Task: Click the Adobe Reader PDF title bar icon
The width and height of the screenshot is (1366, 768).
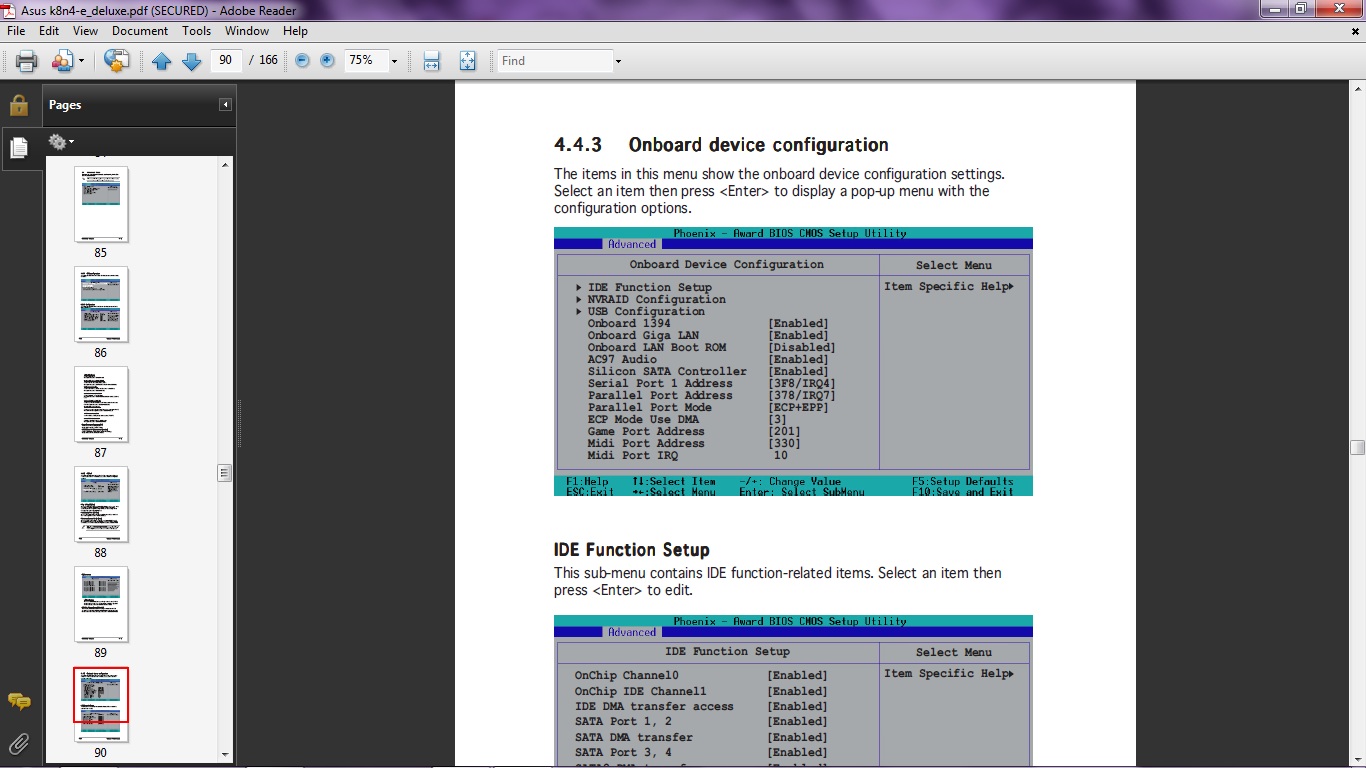Action: tap(10, 9)
